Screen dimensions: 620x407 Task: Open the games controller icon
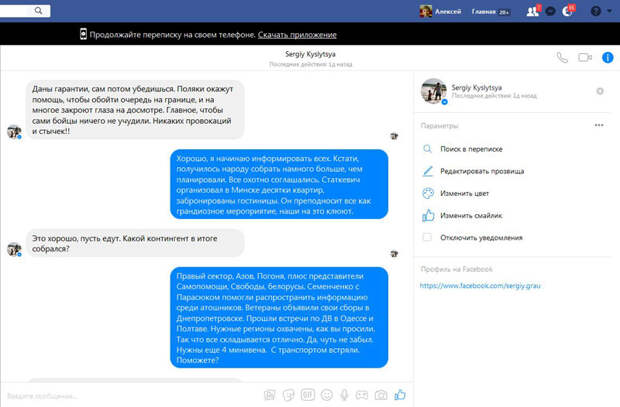362,395
